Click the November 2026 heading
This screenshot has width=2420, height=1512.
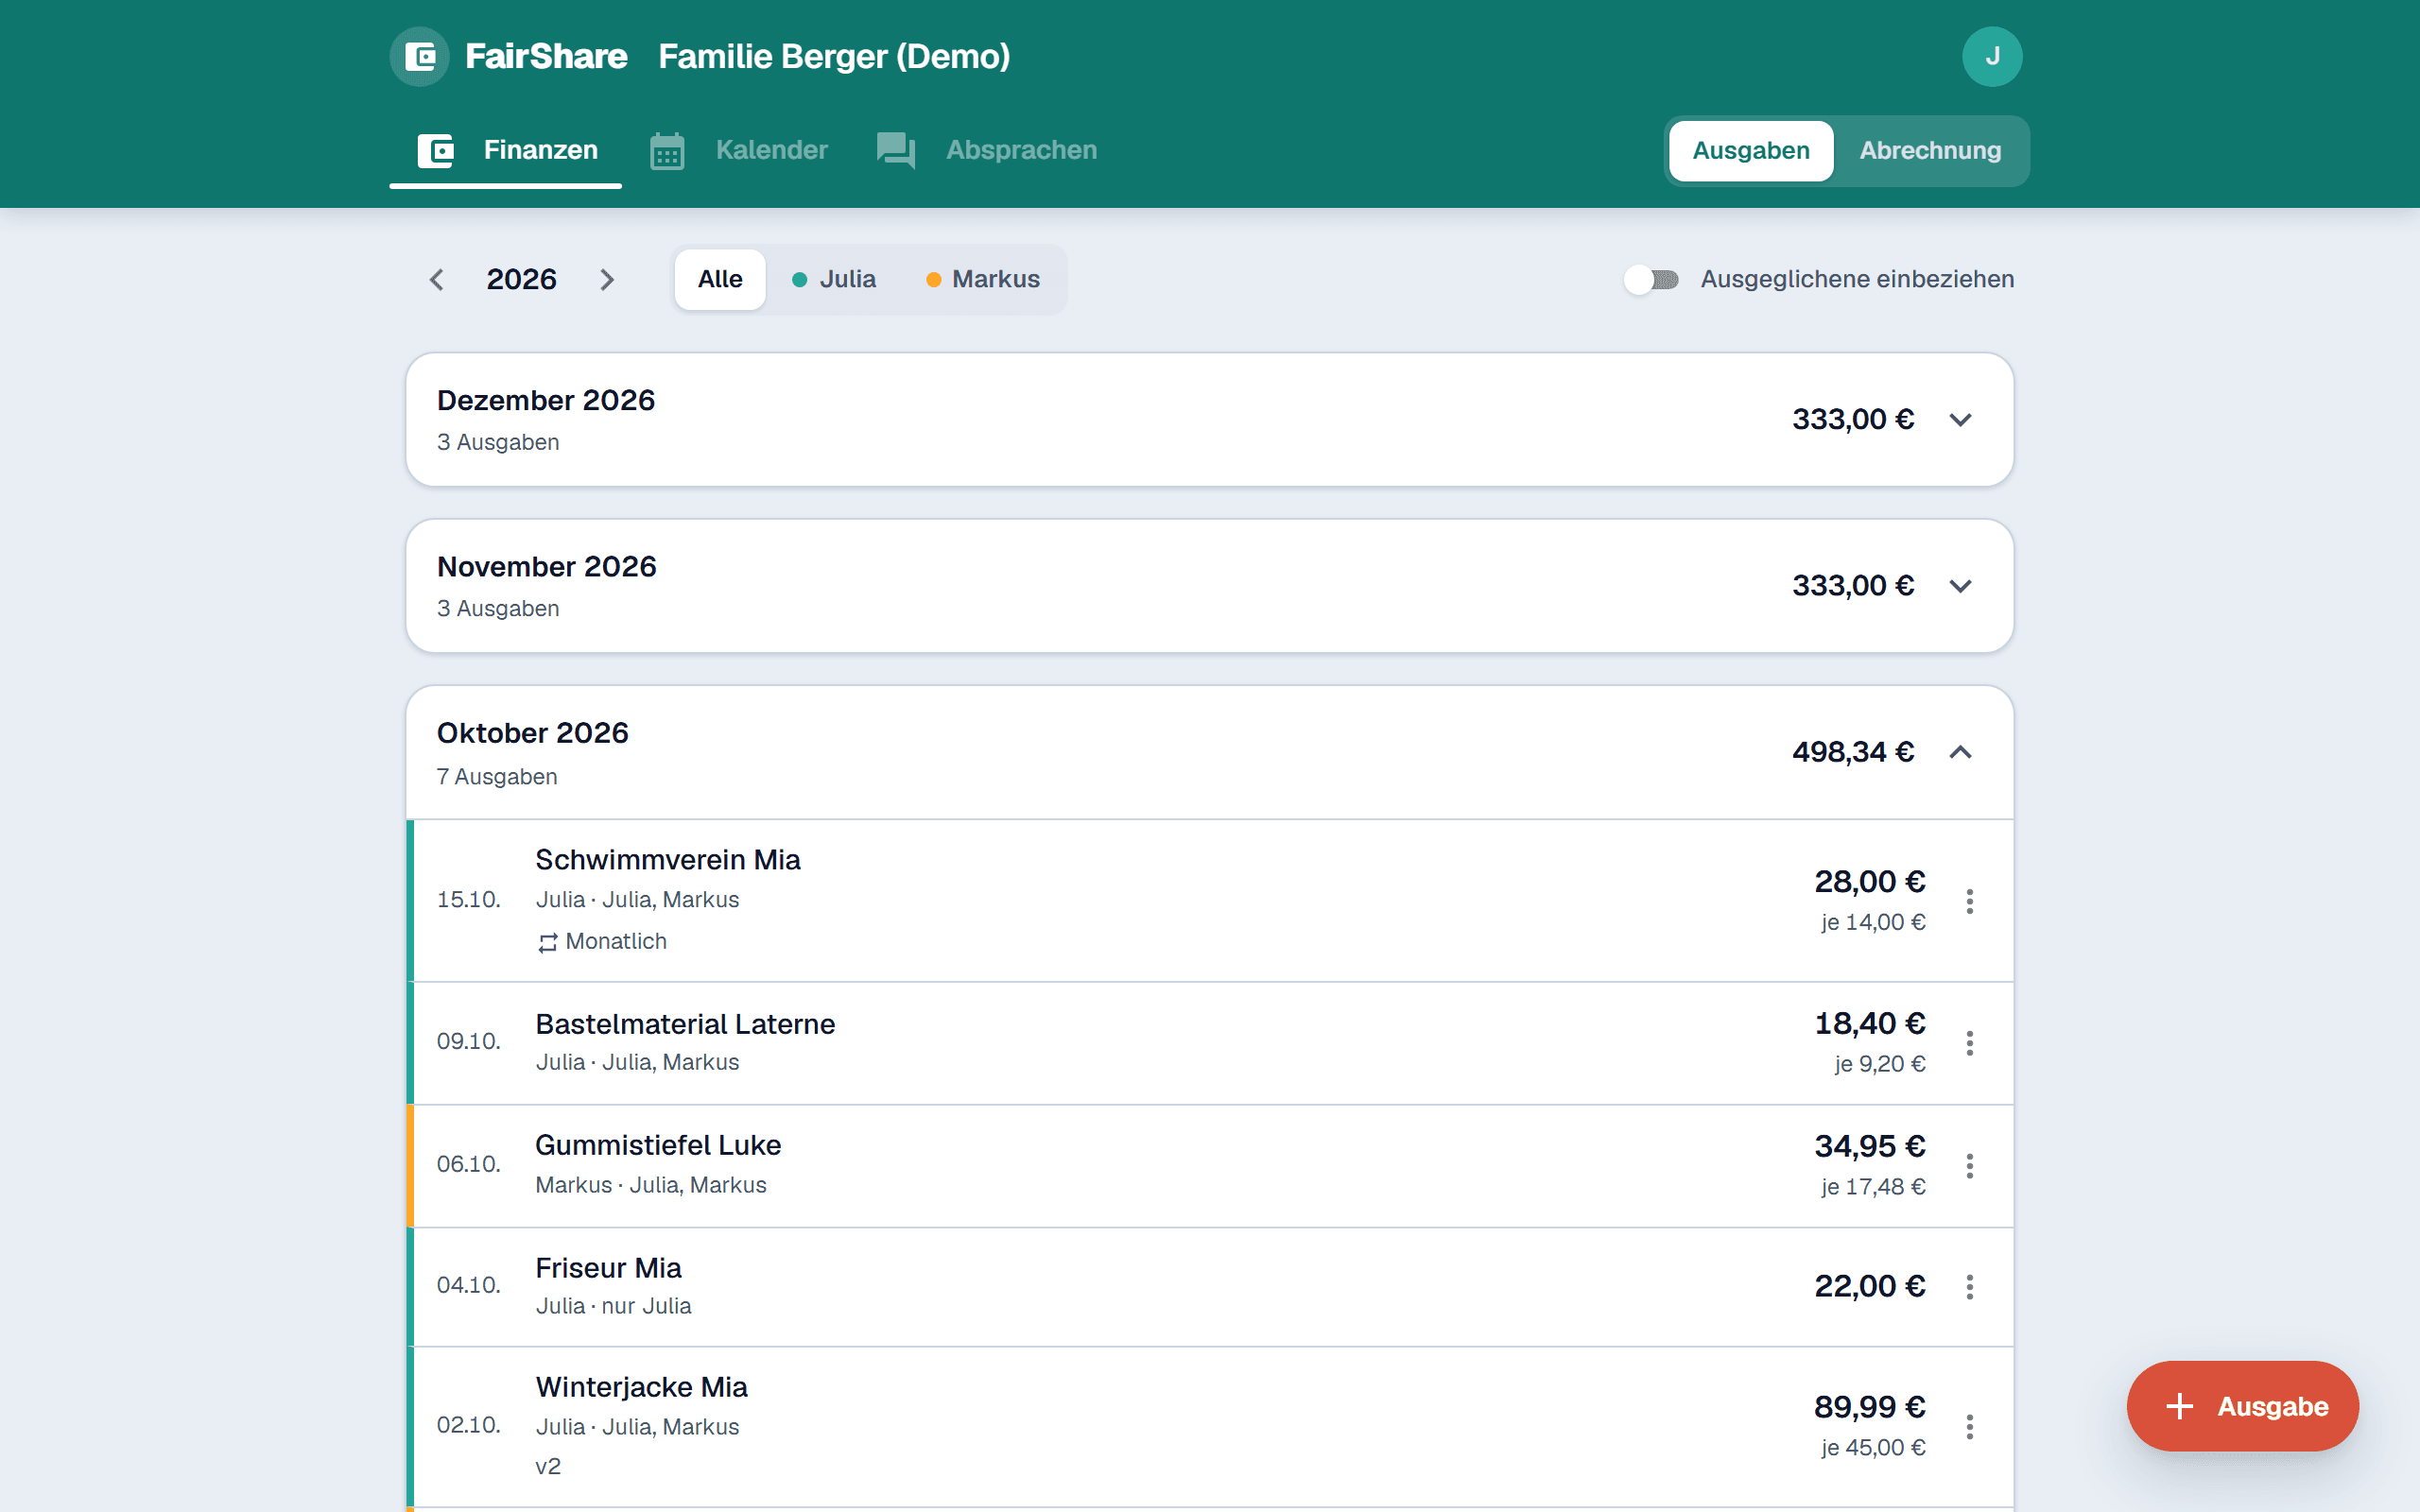click(x=547, y=567)
